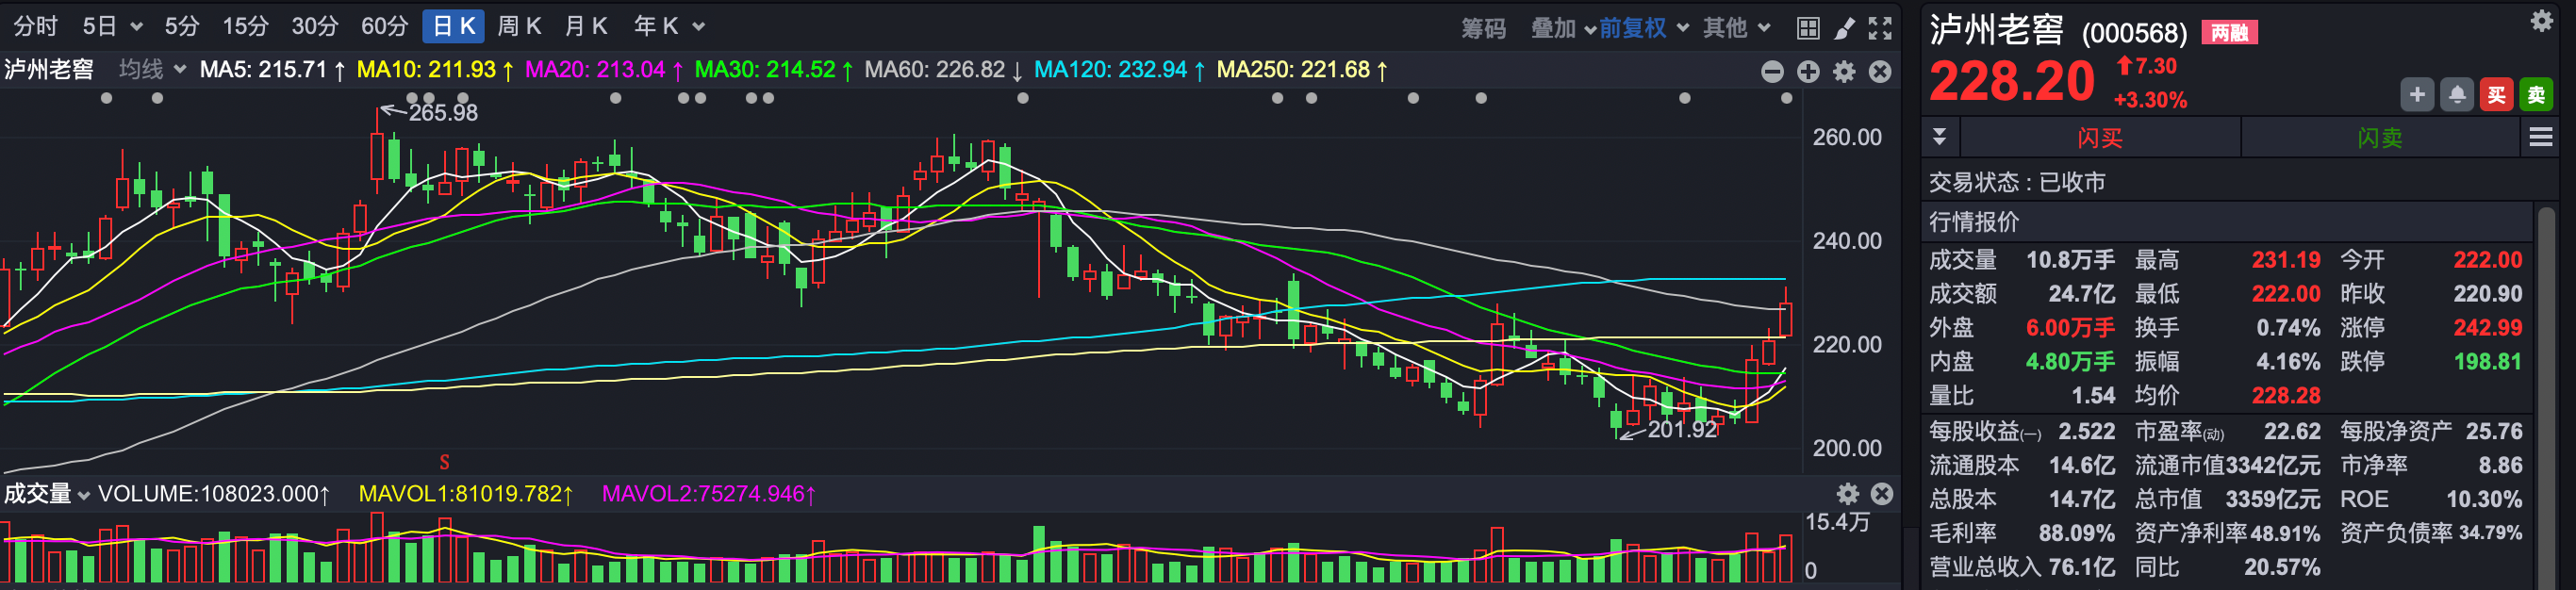
Task: Remove the volume indicator panel
Action: [1882, 493]
